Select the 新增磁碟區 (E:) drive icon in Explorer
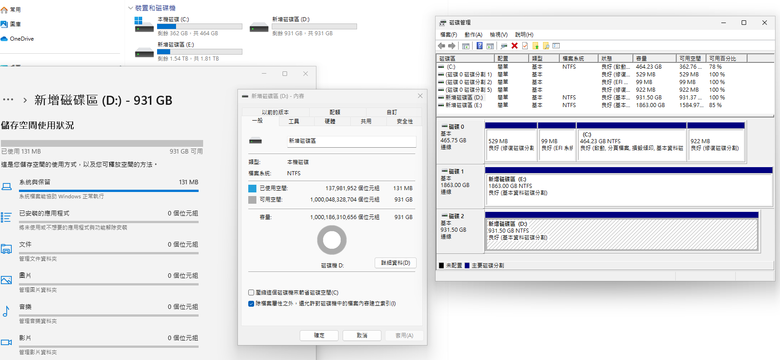 tap(144, 51)
